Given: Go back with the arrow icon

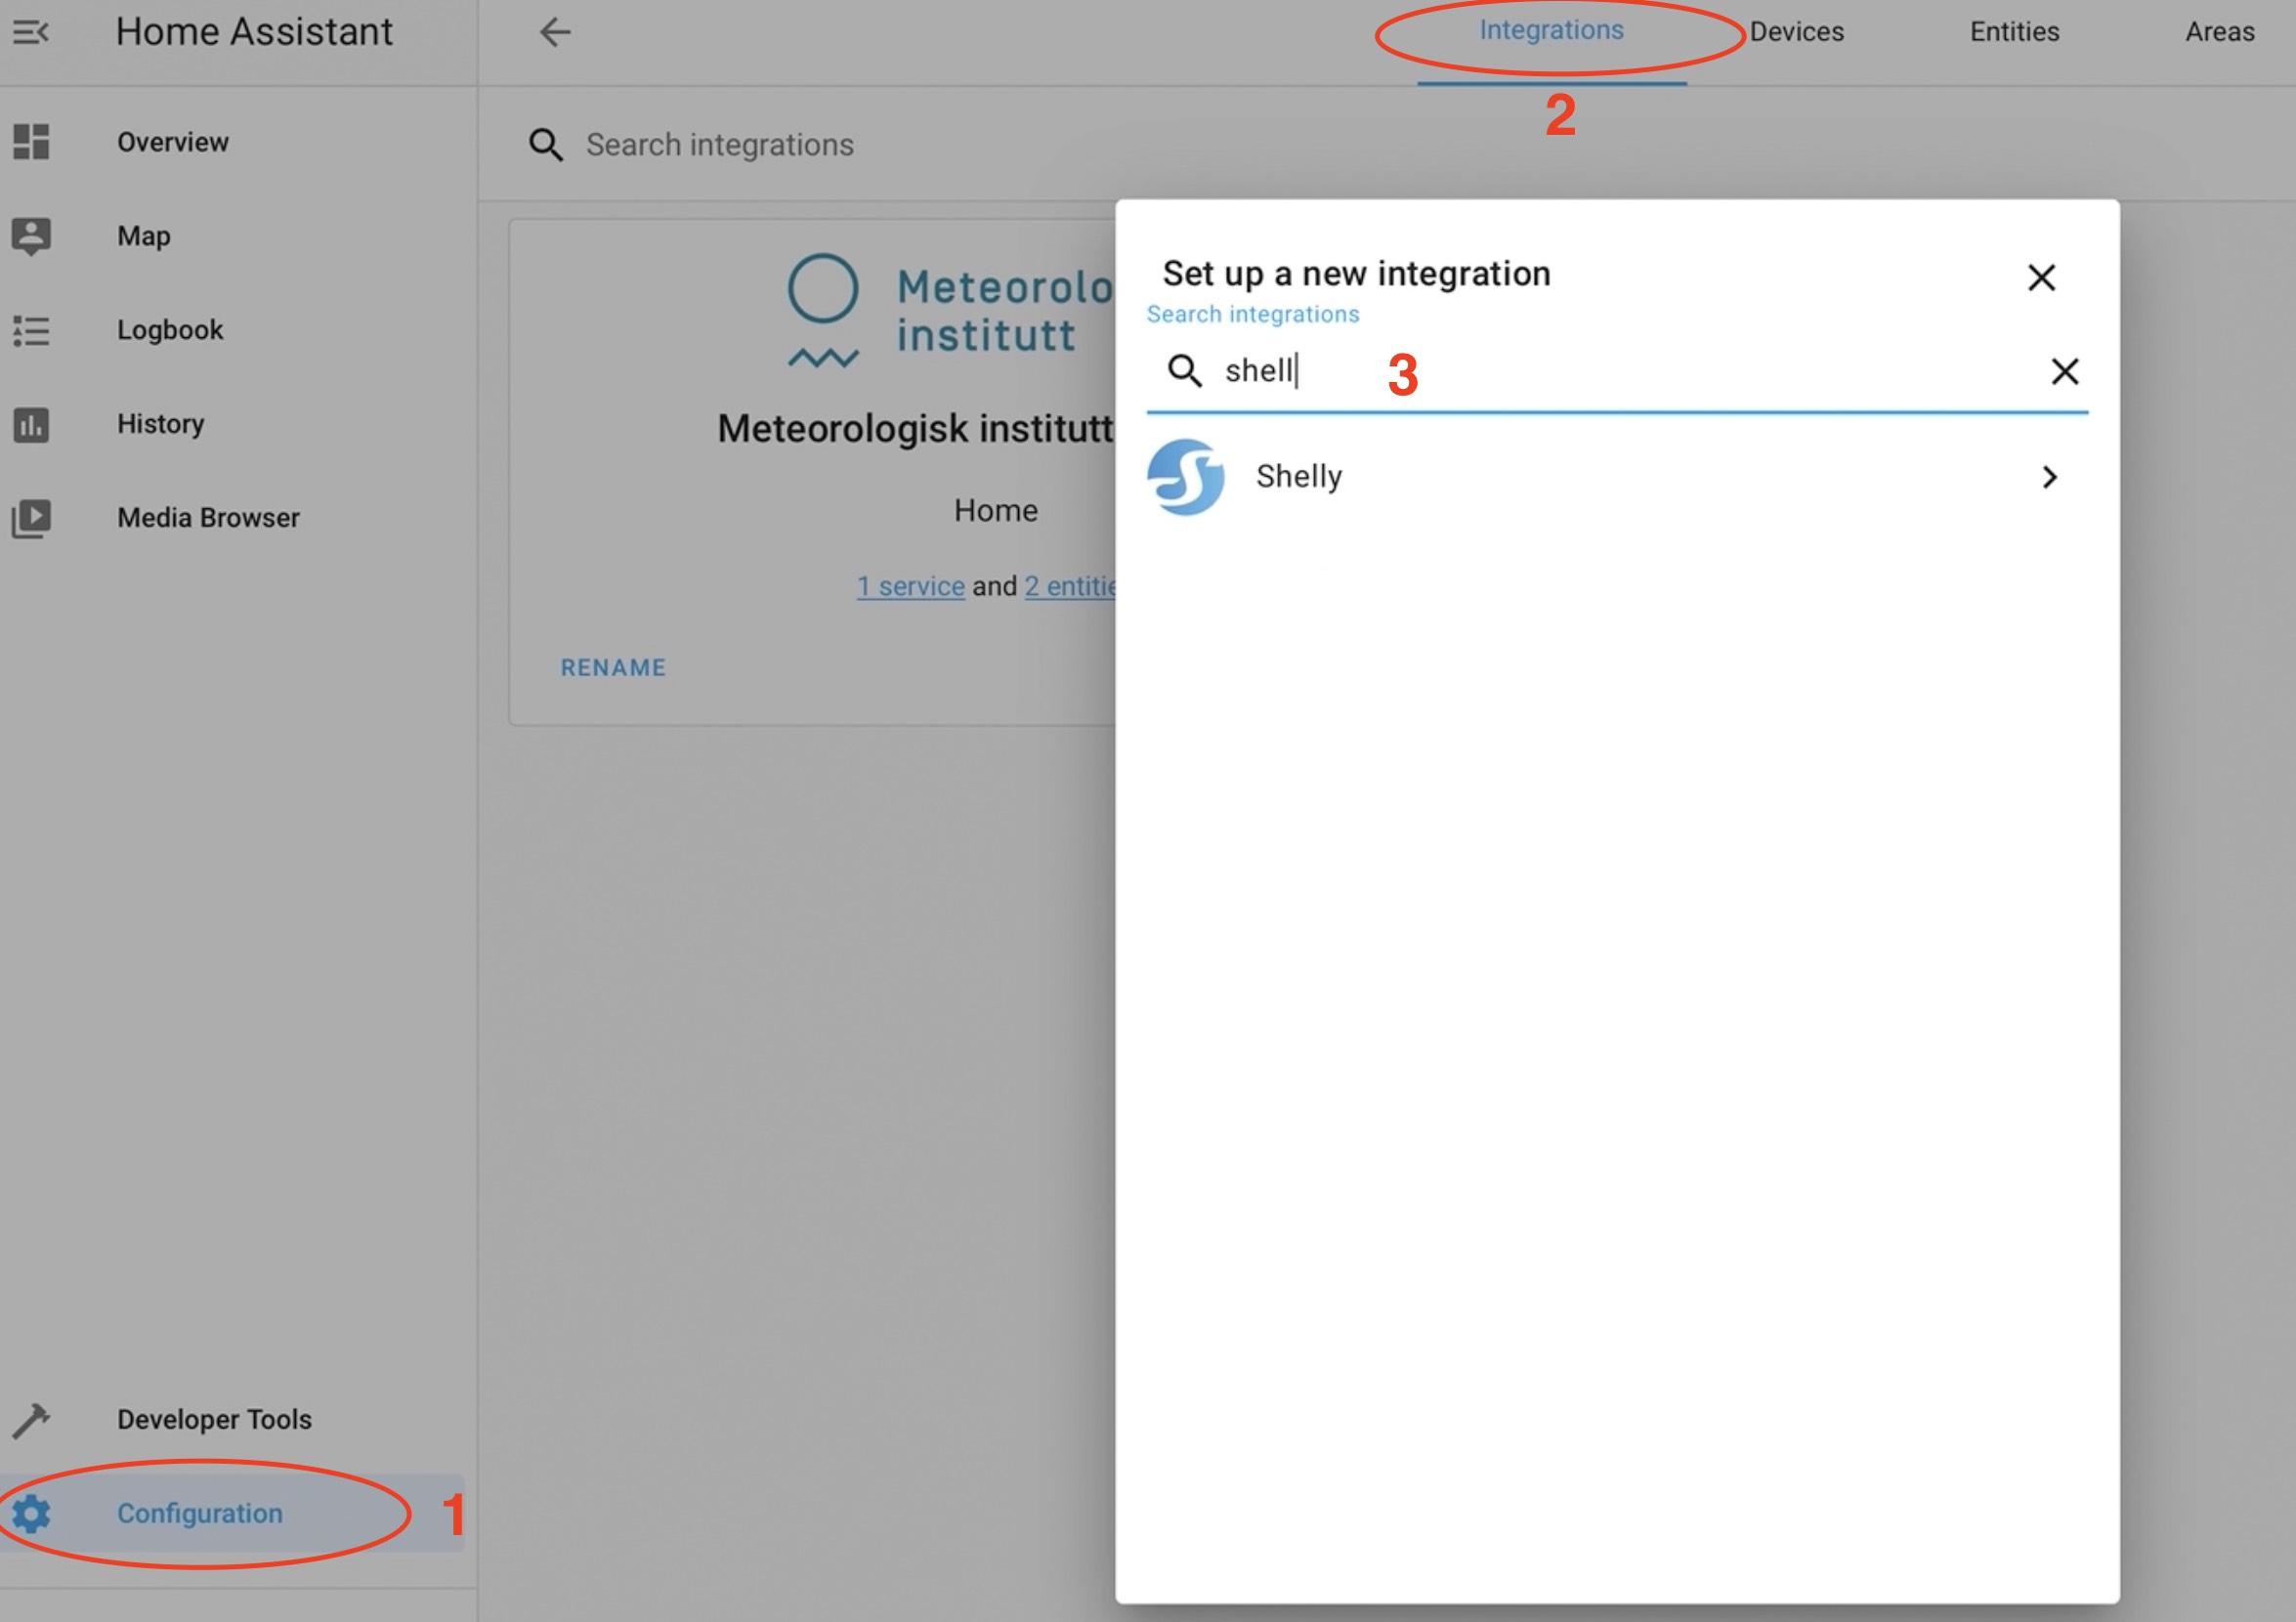Looking at the screenshot, I should (555, 32).
